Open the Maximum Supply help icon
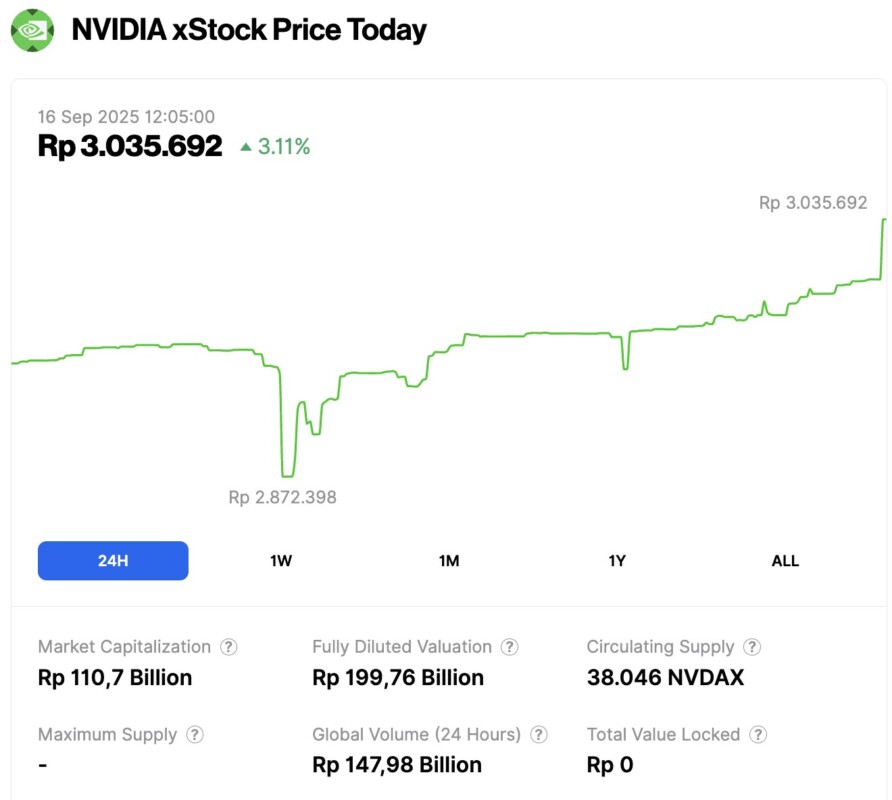This screenshot has height=800, width=892. pyautogui.click(x=197, y=734)
